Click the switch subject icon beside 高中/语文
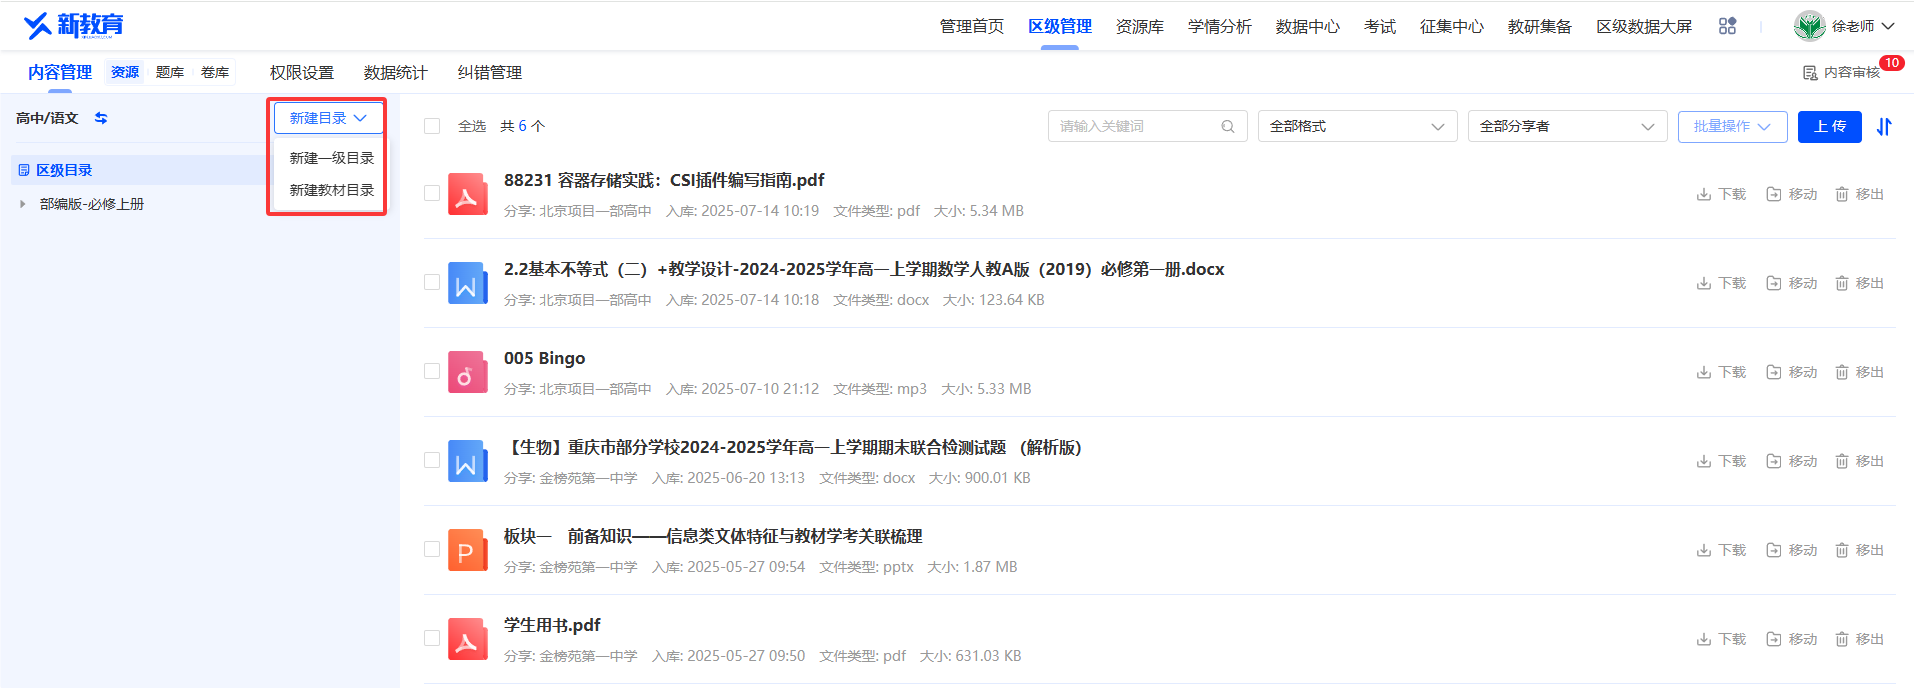The height and width of the screenshot is (688, 1914). pyautogui.click(x=101, y=118)
